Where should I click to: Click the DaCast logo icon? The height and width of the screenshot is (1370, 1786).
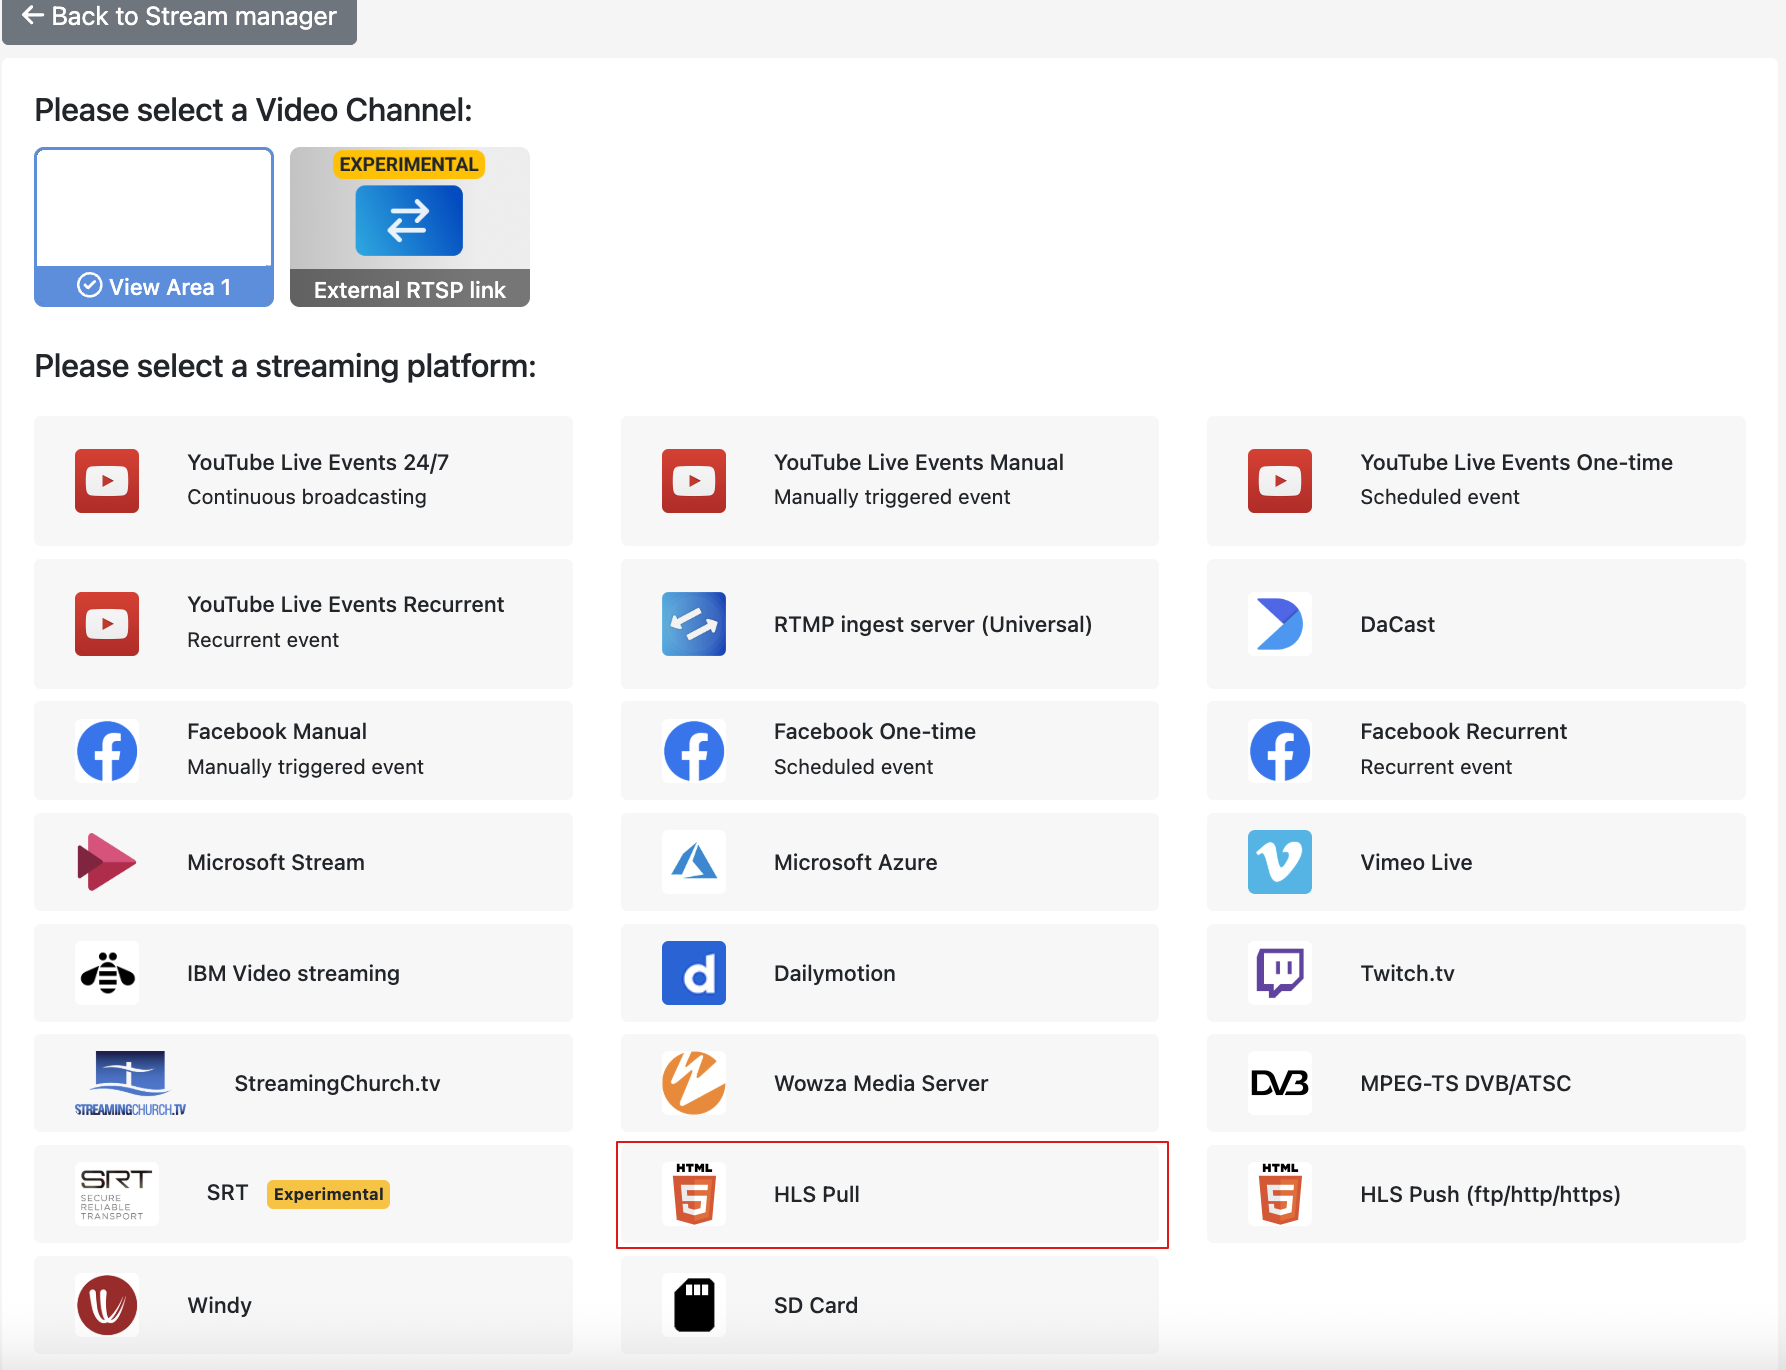(x=1280, y=624)
